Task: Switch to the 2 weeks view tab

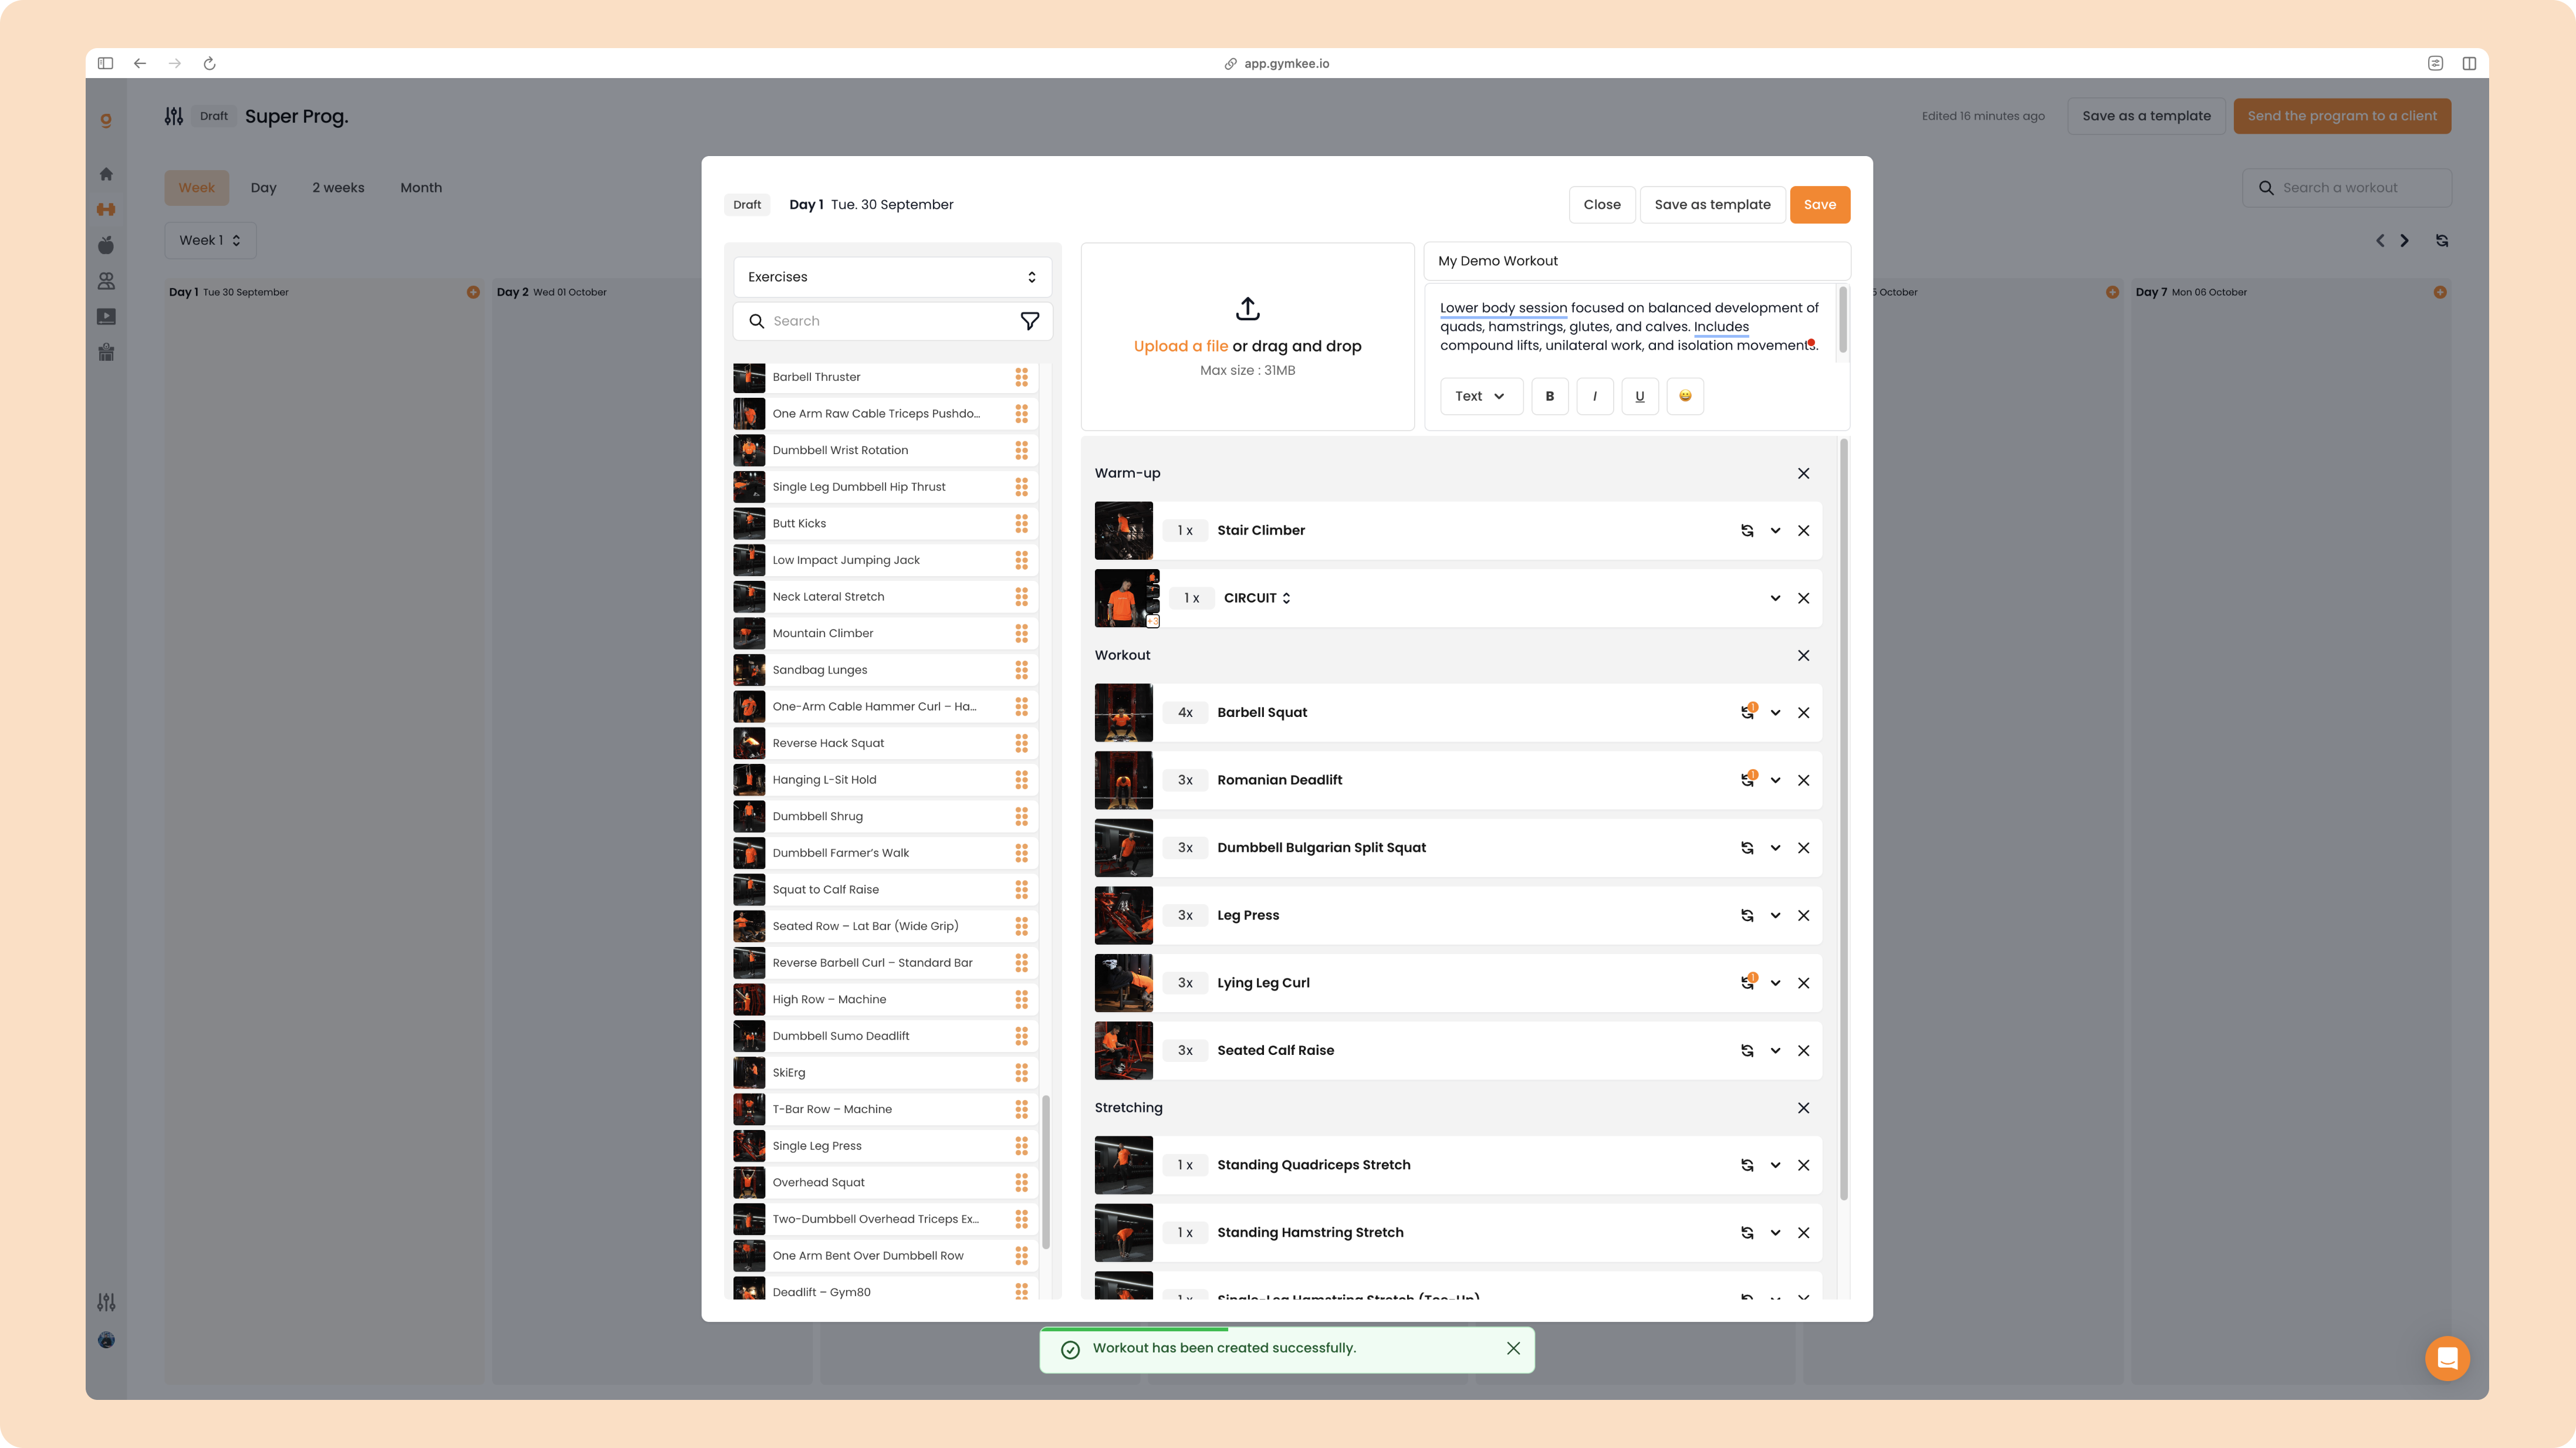Action: (338, 188)
